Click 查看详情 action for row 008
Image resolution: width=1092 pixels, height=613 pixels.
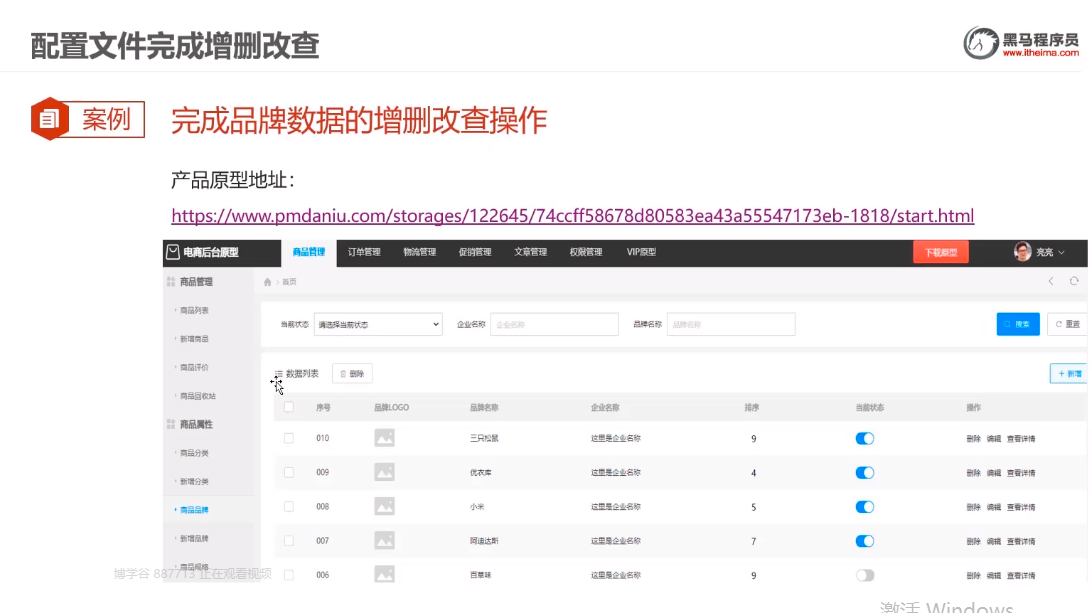(x=1021, y=507)
